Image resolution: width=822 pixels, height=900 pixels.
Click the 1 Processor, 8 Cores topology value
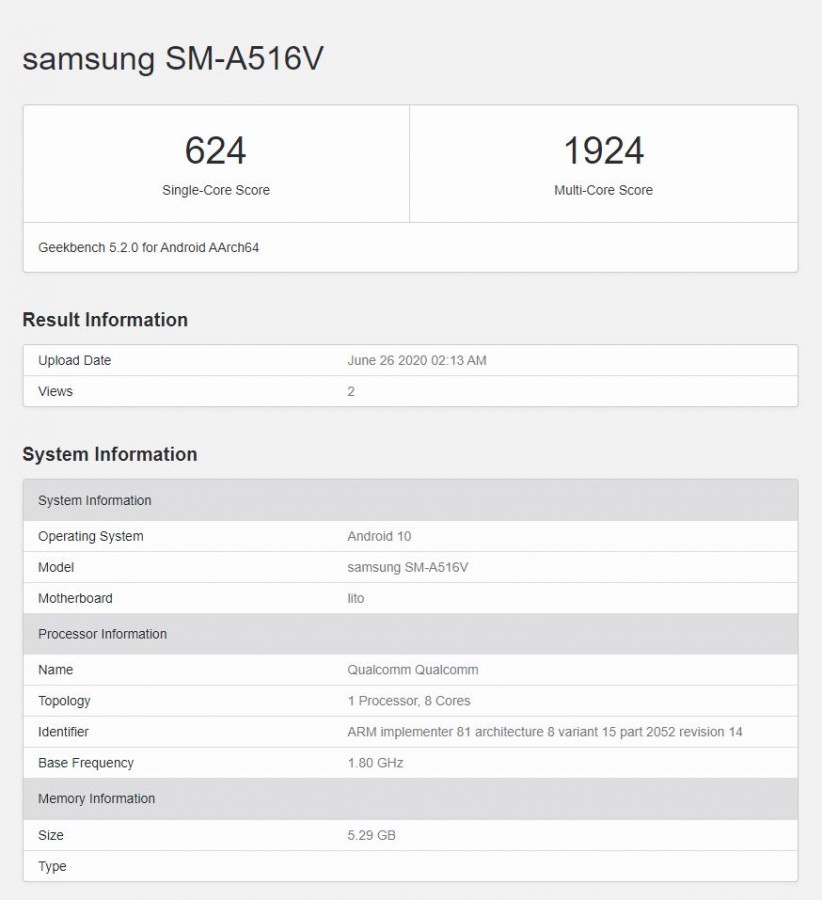click(408, 701)
